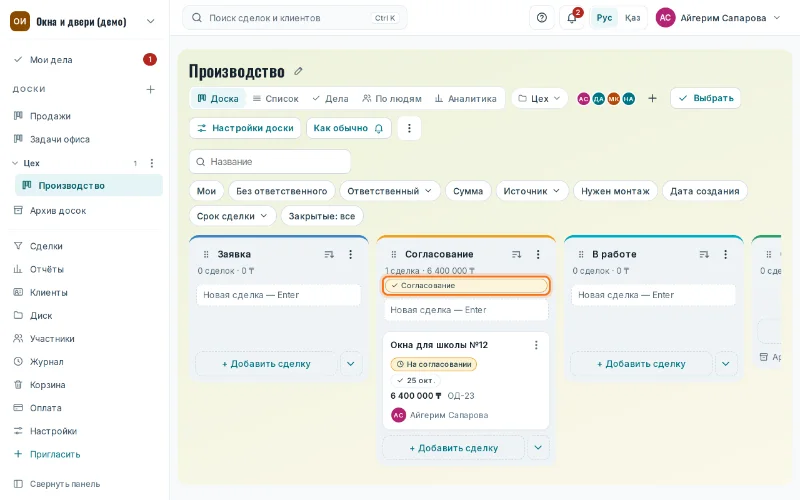800x500 pixels.
Task: Click Добавить сделку in Согласование column
Action: (x=454, y=448)
